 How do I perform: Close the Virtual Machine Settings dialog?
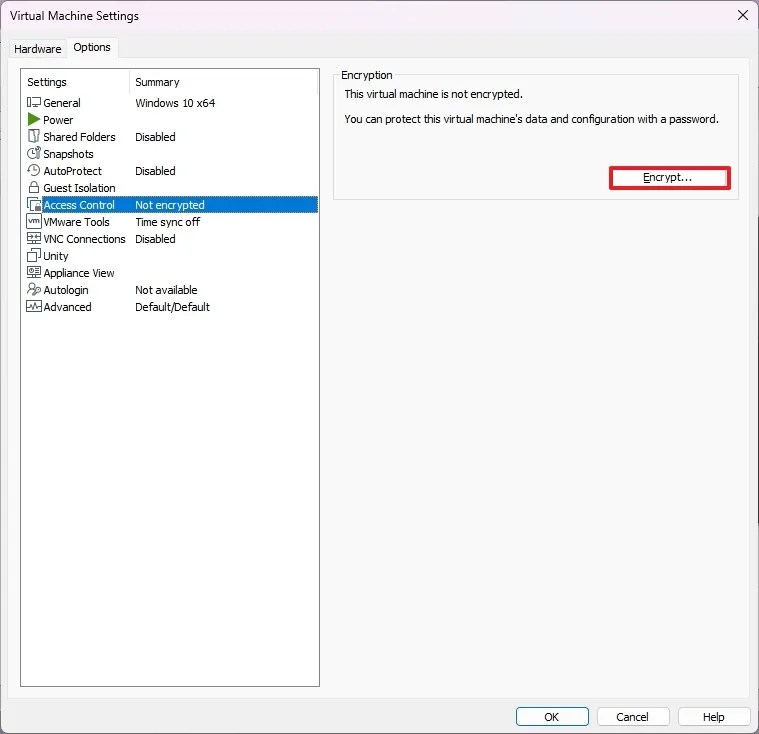743,15
